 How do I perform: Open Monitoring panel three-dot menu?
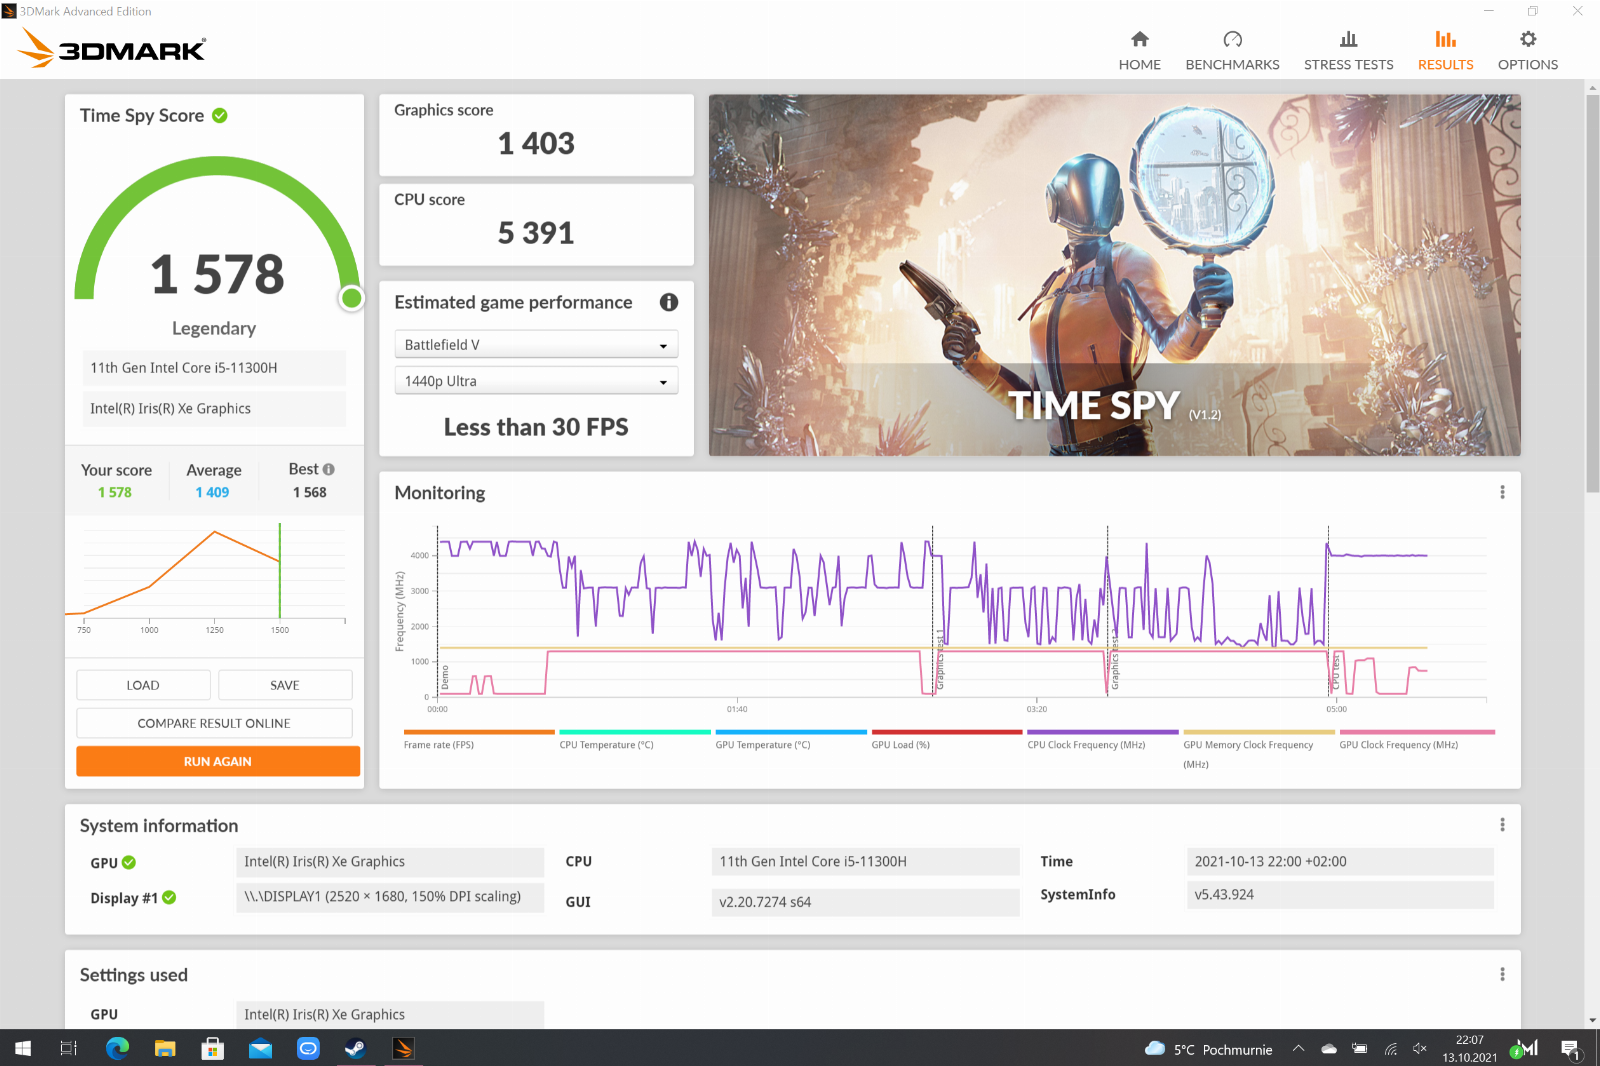(1502, 492)
